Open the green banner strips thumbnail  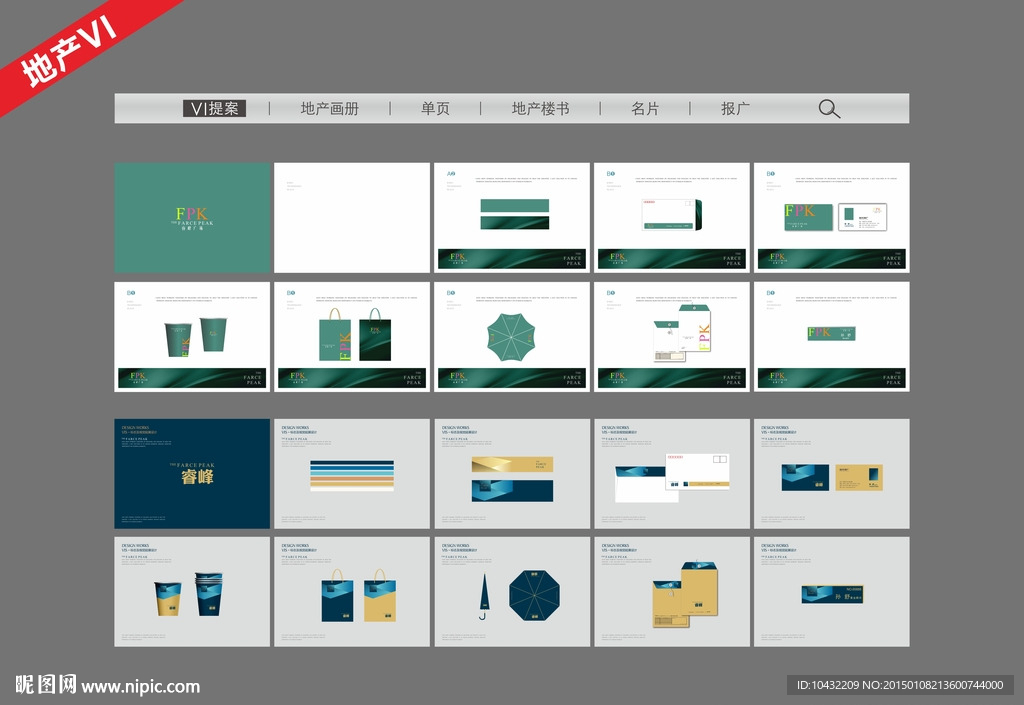(512, 217)
